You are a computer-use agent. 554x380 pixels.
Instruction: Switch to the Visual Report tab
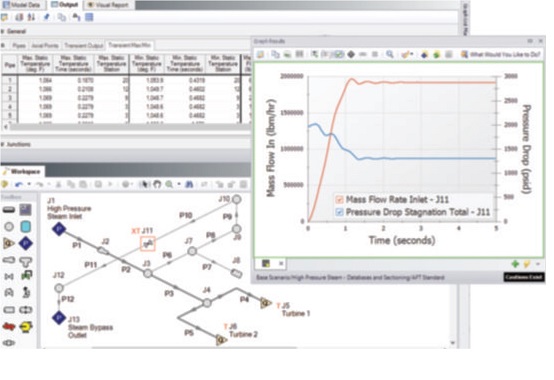click(x=108, y=5)
